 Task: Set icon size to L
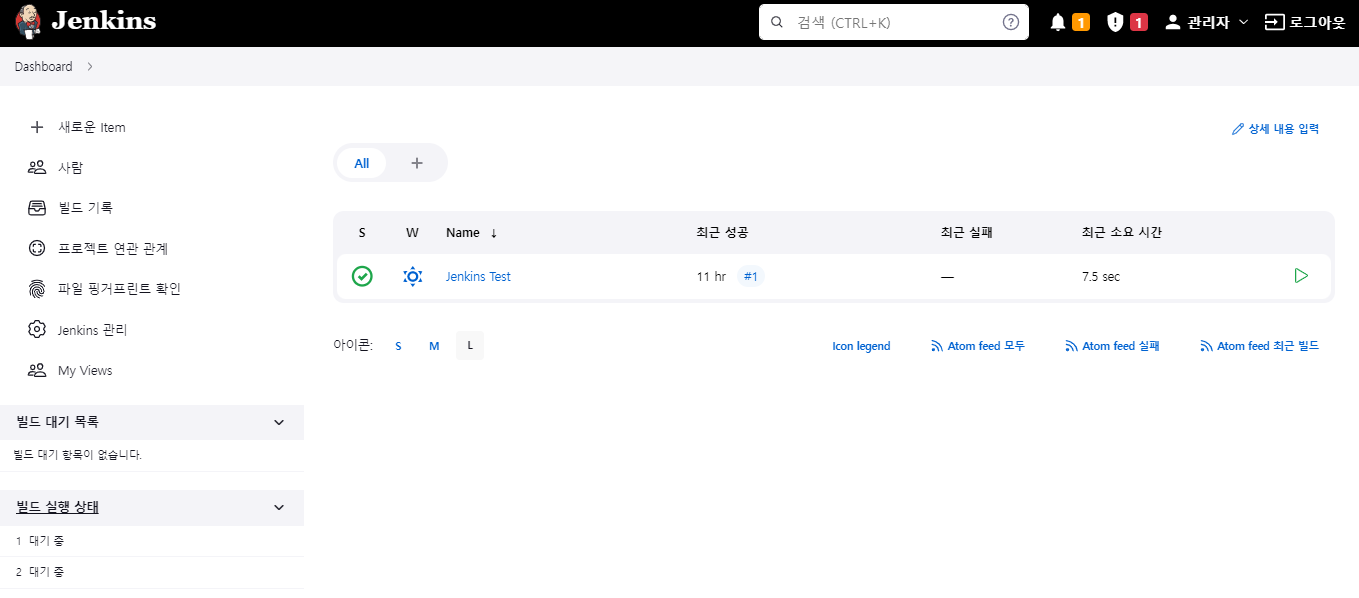click(x=470, y=346)
